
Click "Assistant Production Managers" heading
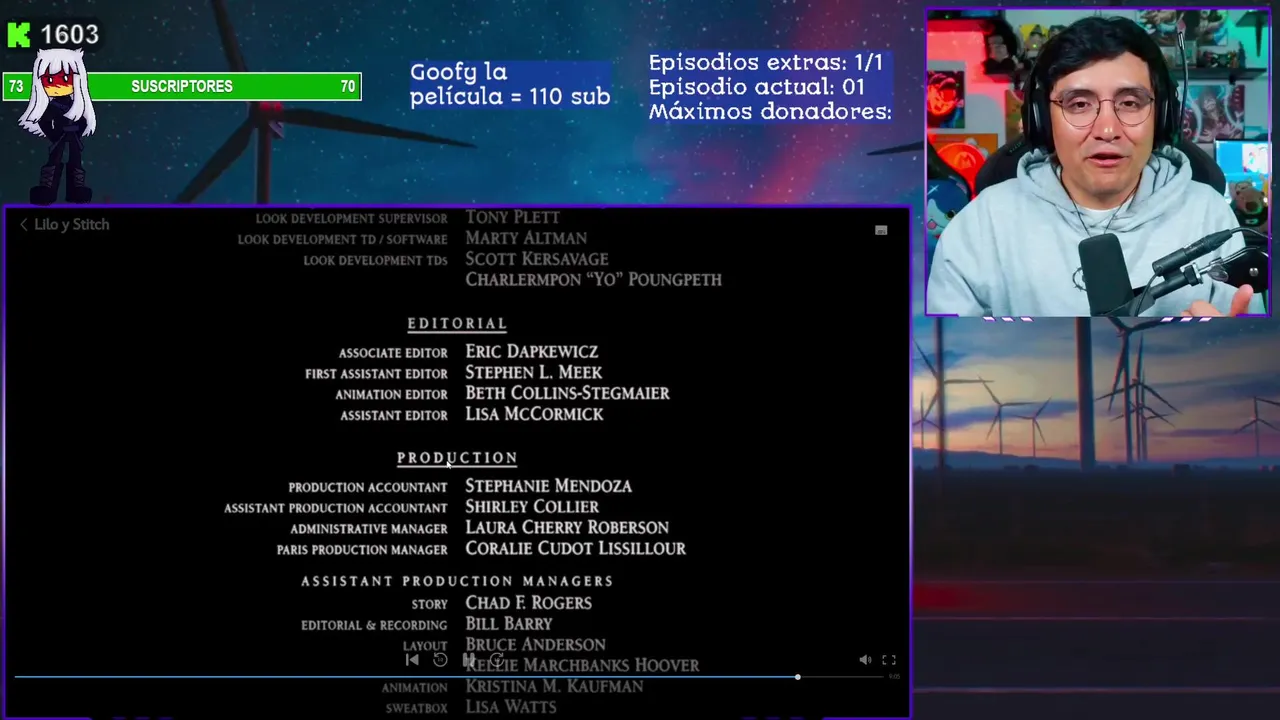(457, 581)
